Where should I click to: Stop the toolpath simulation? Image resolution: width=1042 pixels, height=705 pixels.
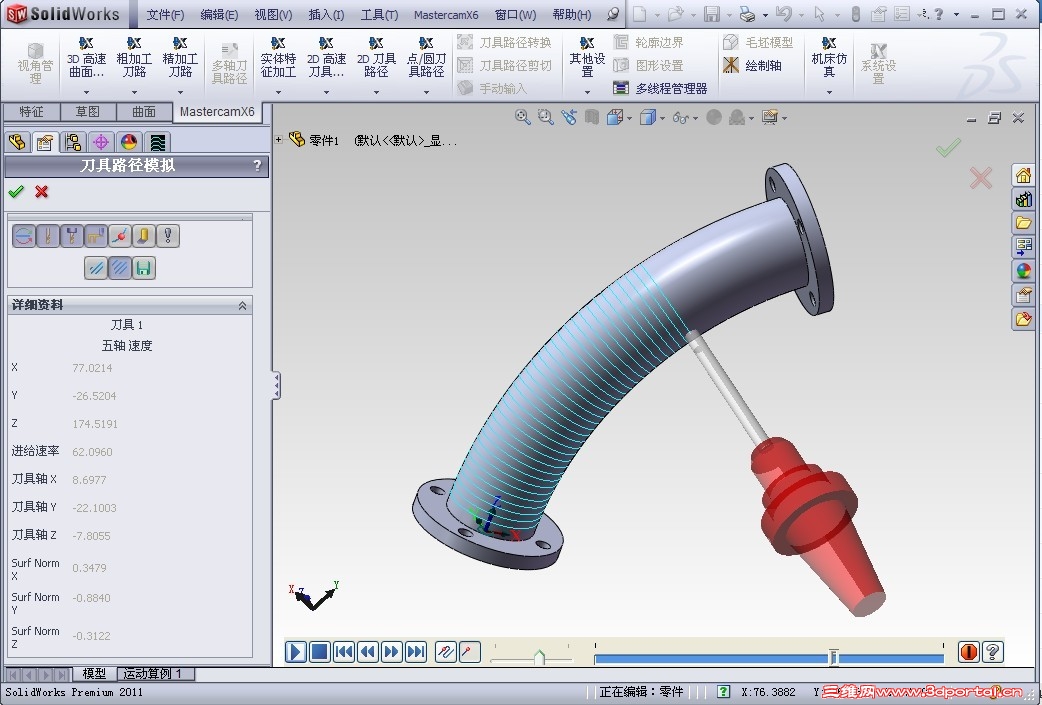pyautogui.click(x=320, y=652)
